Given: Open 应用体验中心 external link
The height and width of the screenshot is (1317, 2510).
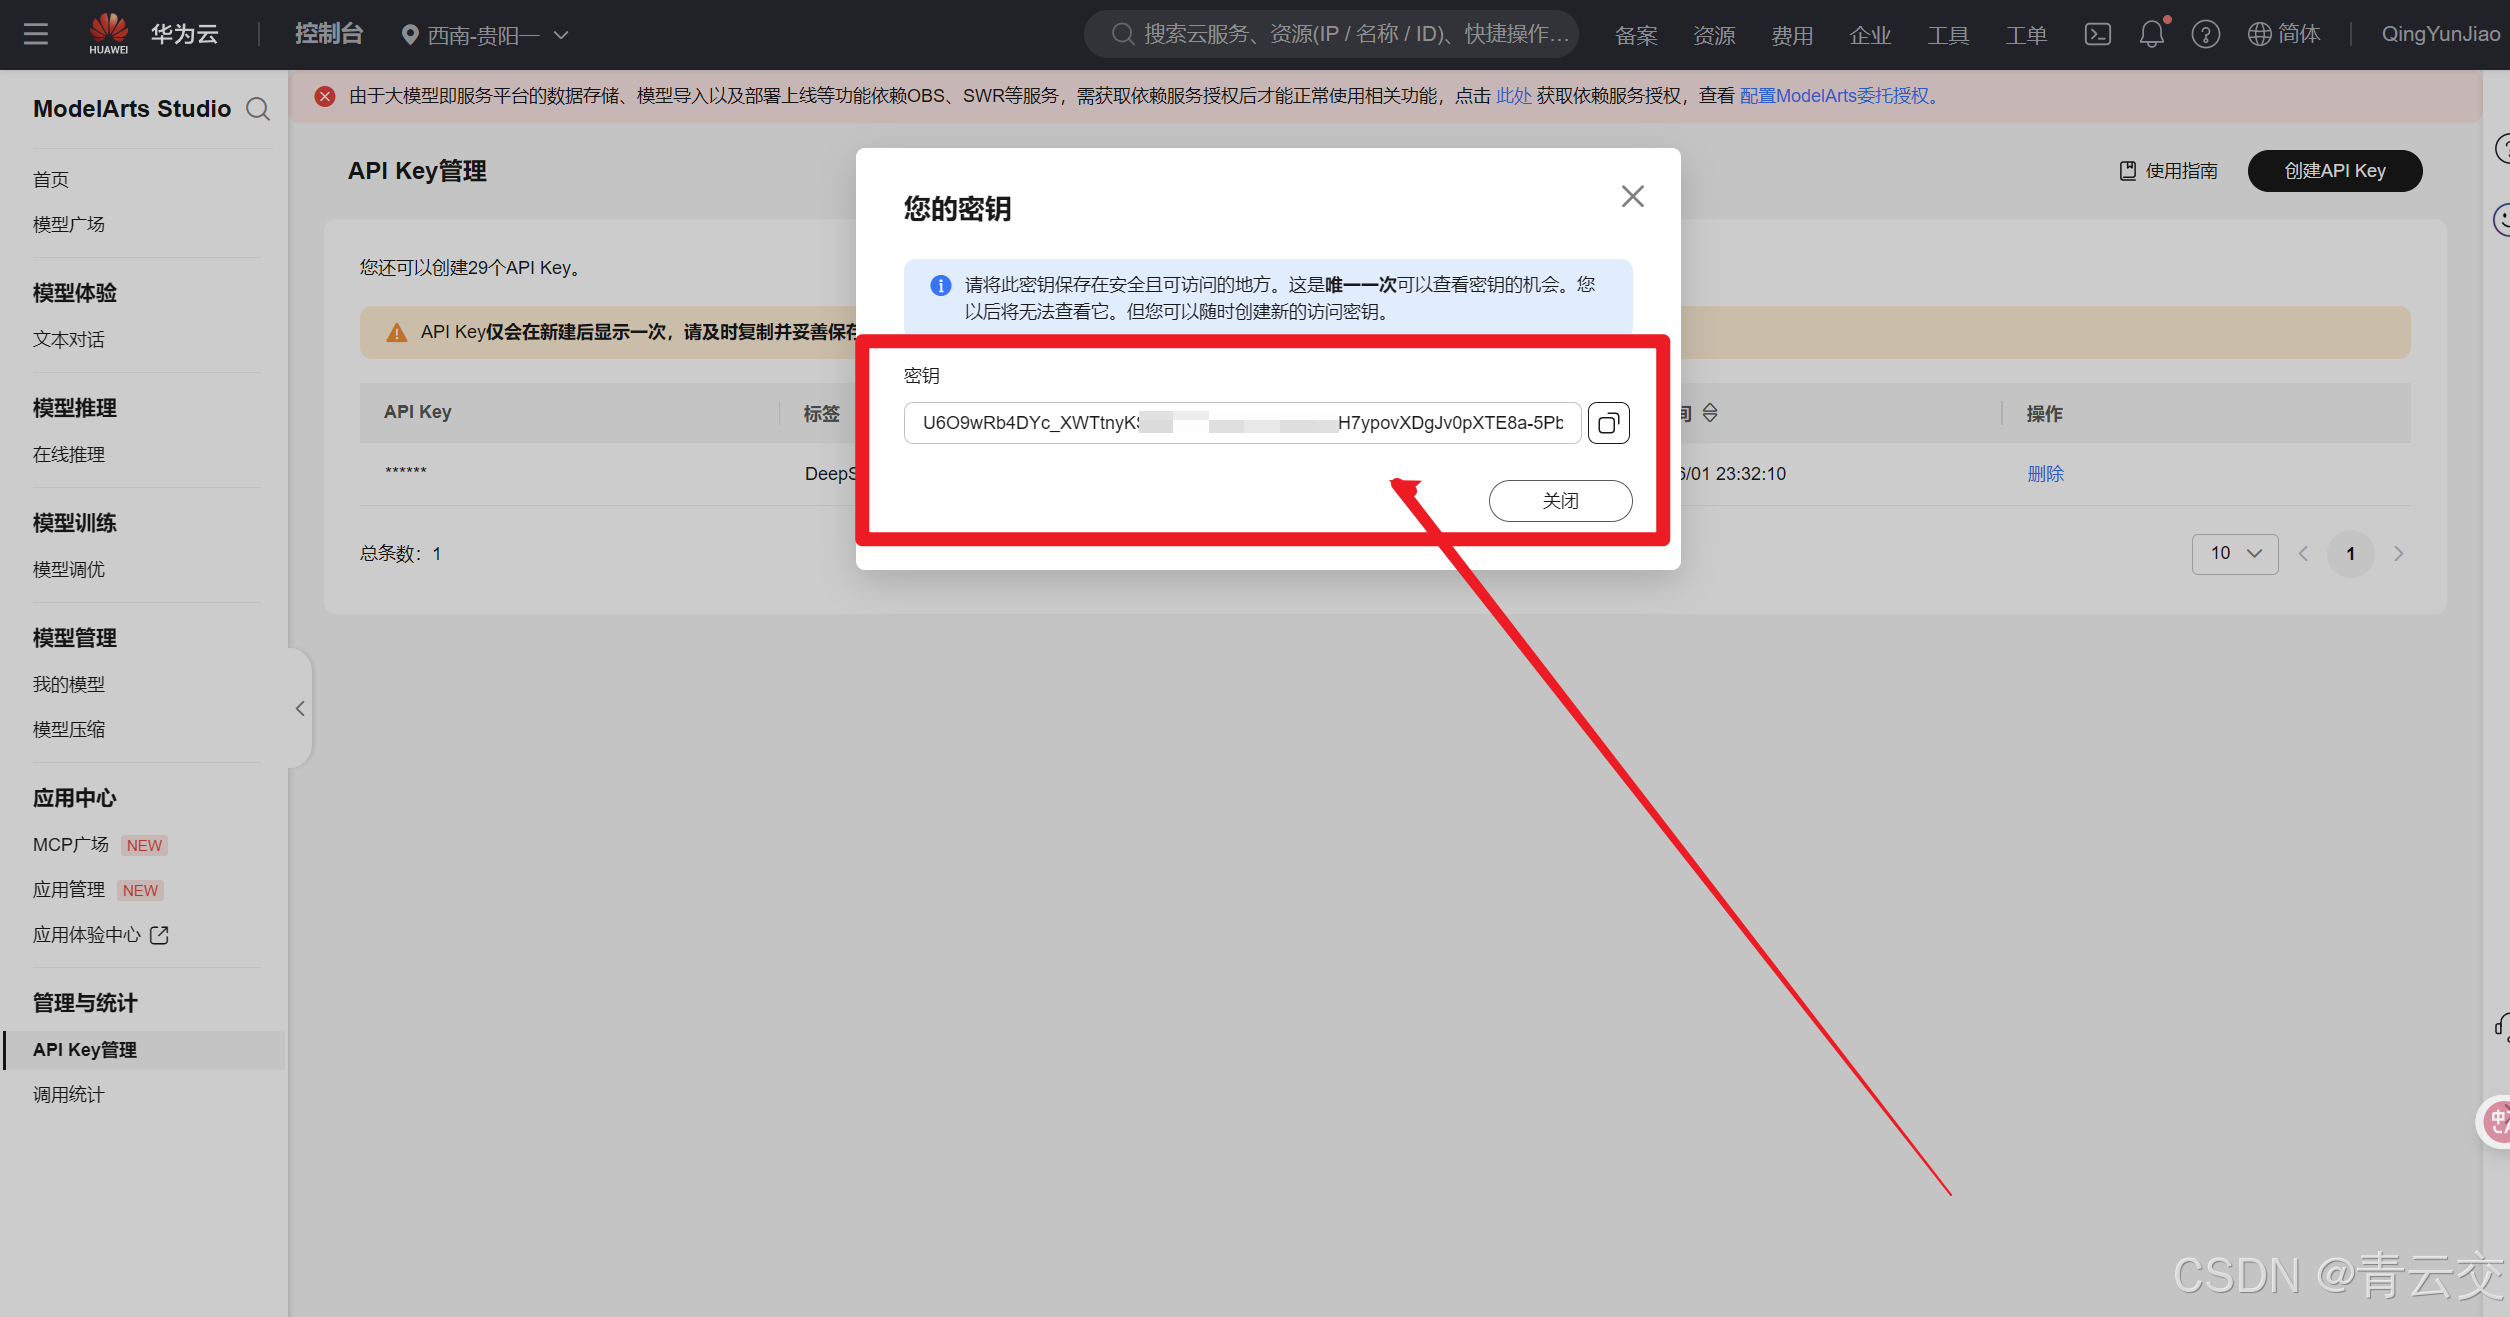Looking at the screenshot, I should click(100, 935).
